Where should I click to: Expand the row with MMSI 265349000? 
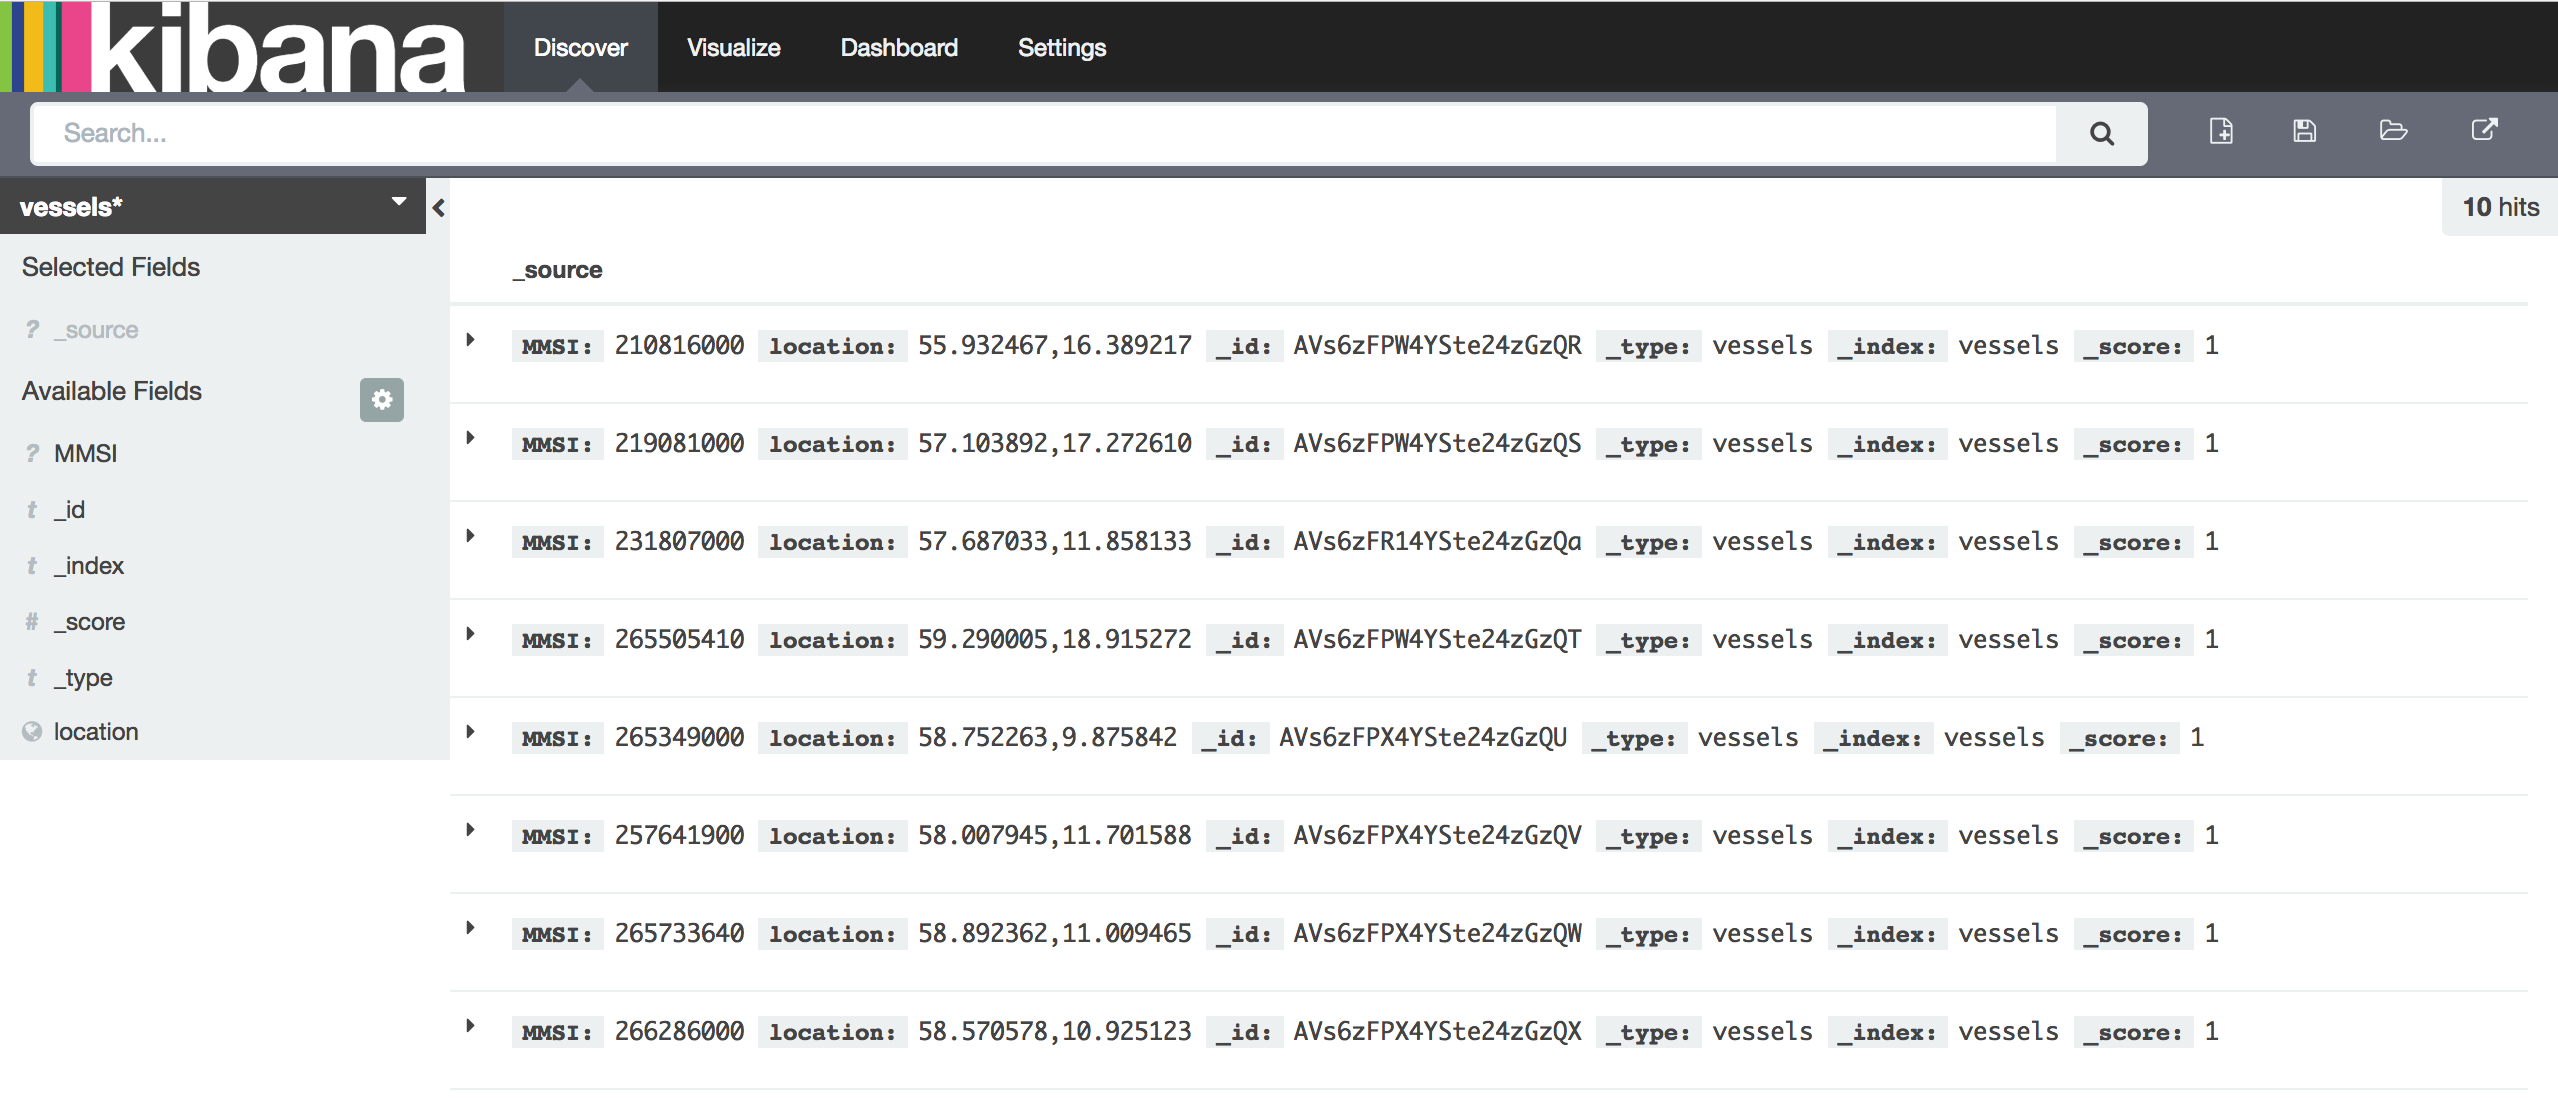(x=470, y=732)
